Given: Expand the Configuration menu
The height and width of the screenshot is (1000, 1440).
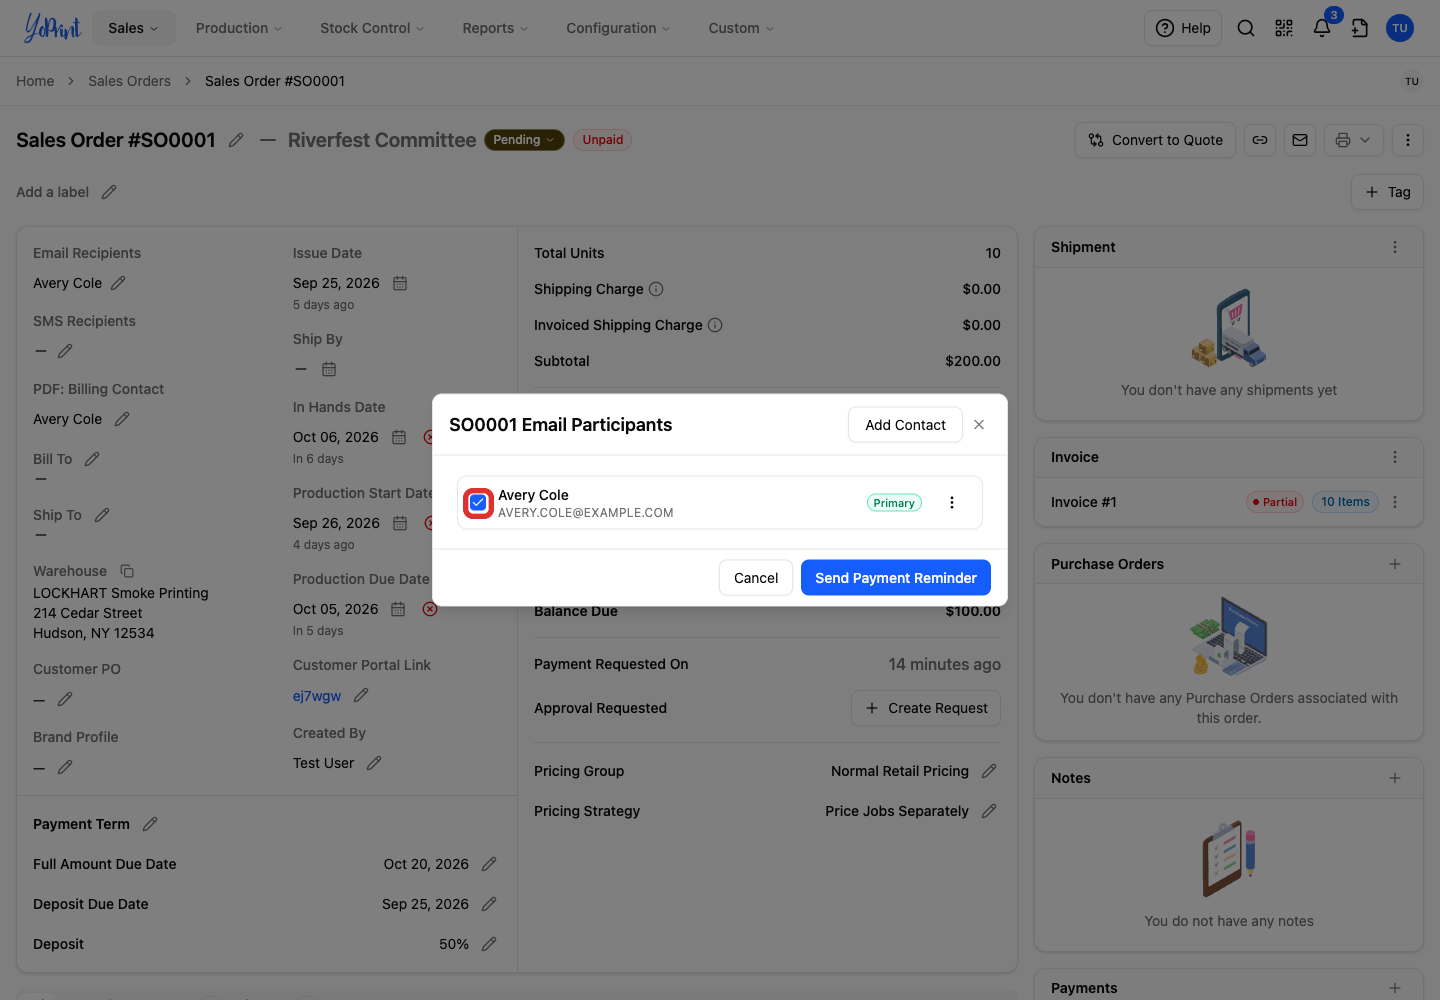Looking at the screenshot, I should (x=618, y=28).
